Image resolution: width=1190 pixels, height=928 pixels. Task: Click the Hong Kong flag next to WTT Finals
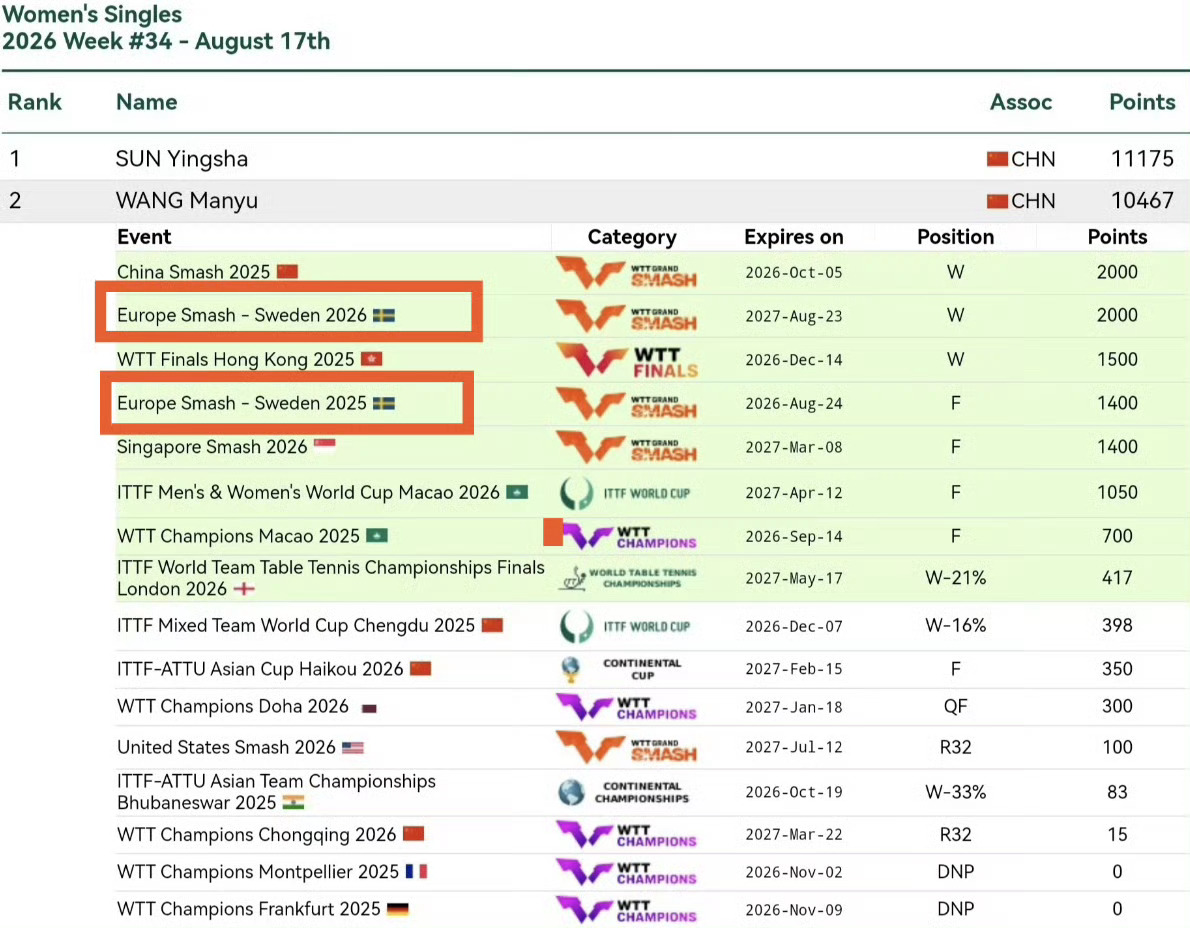tap(371, 359)
